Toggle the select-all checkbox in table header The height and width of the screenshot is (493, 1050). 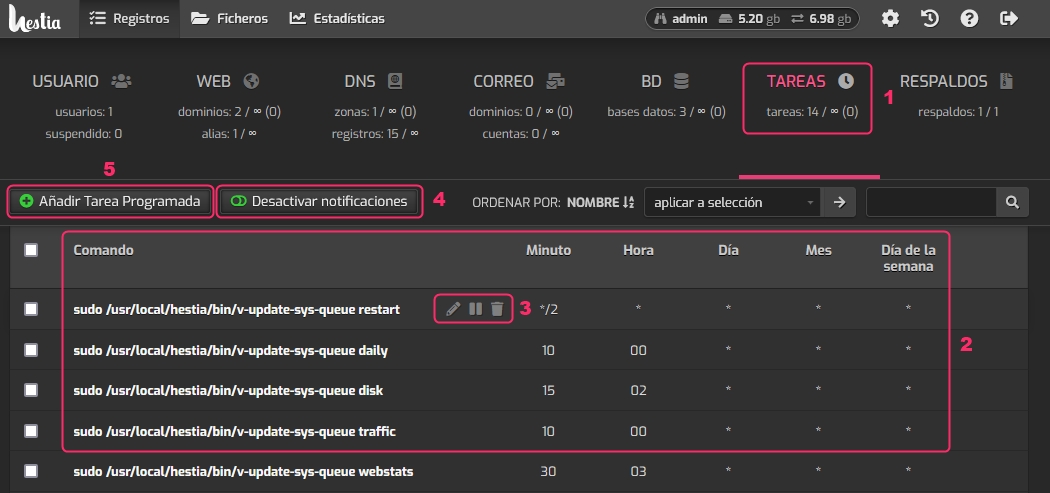[31, 250]
